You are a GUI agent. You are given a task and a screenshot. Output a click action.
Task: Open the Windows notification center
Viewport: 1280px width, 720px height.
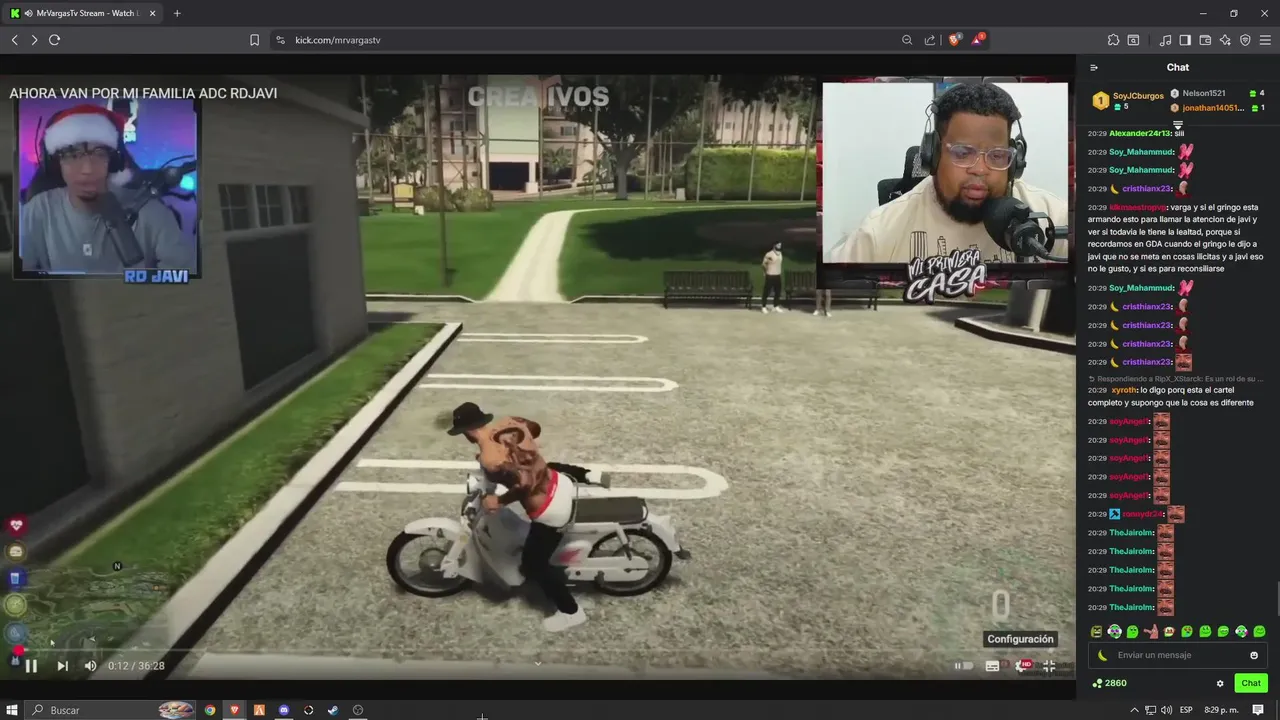click(1258, 710)
